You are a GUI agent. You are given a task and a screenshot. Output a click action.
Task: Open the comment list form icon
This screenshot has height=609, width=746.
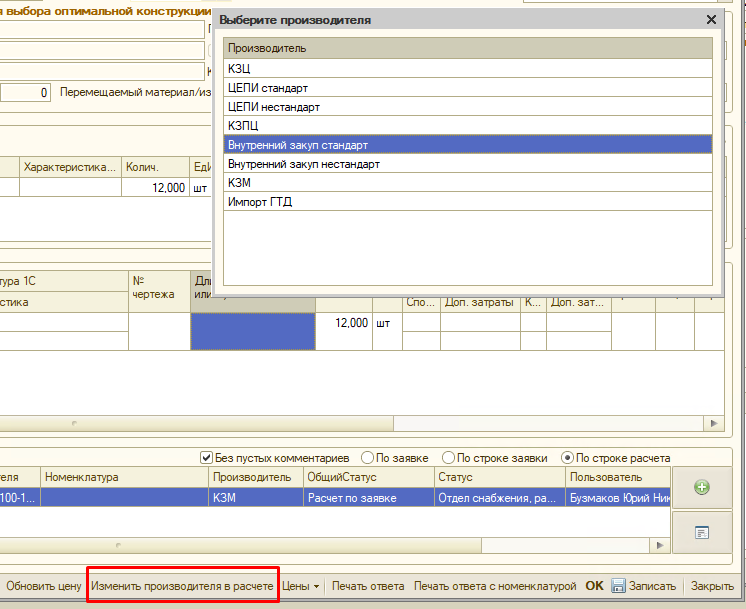pyautogui.click(x=702, y=533)
